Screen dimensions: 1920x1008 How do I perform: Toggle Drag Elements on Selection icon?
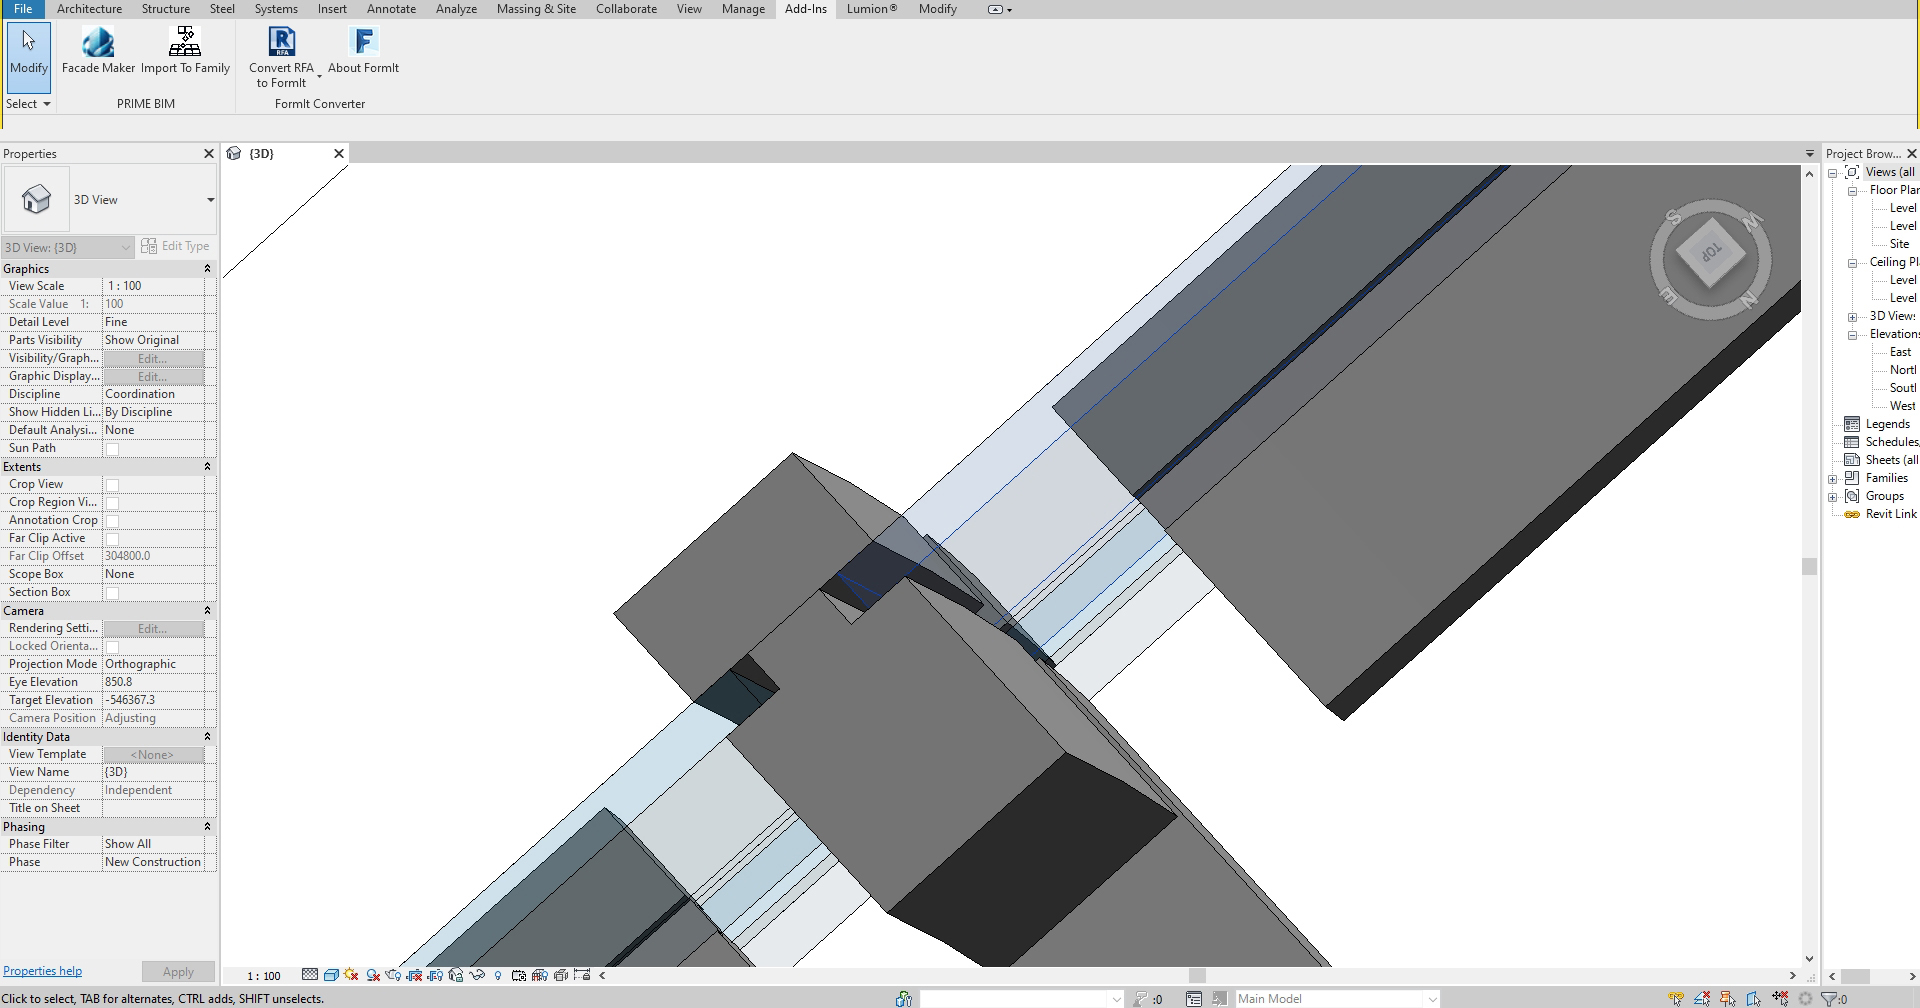[x=1780, y=998]
